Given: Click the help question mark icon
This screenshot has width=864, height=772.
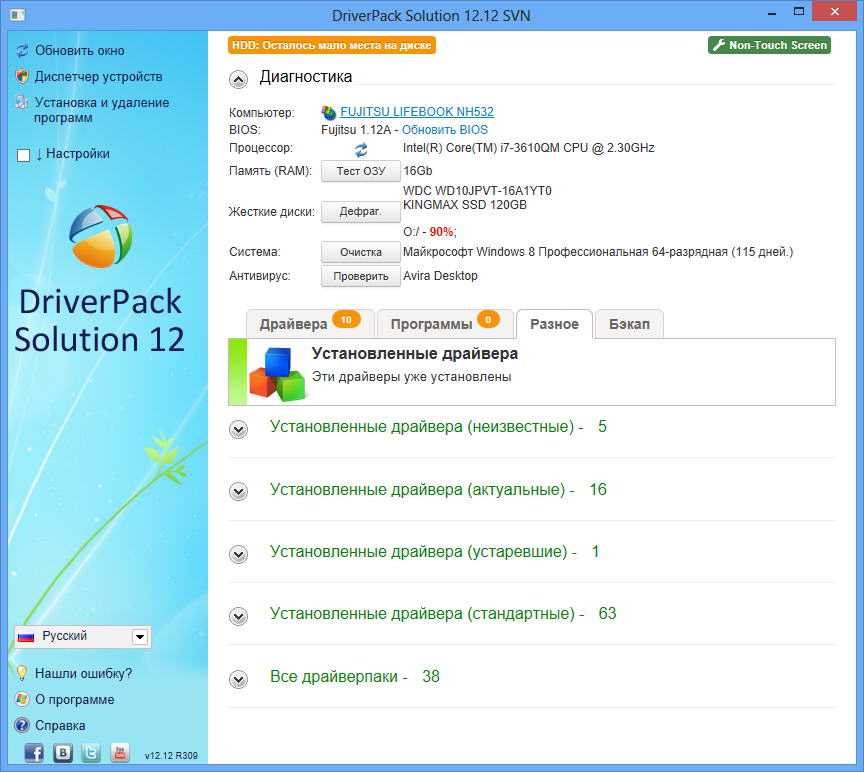Looking at the screenshot, I should [x=22, y=725].
